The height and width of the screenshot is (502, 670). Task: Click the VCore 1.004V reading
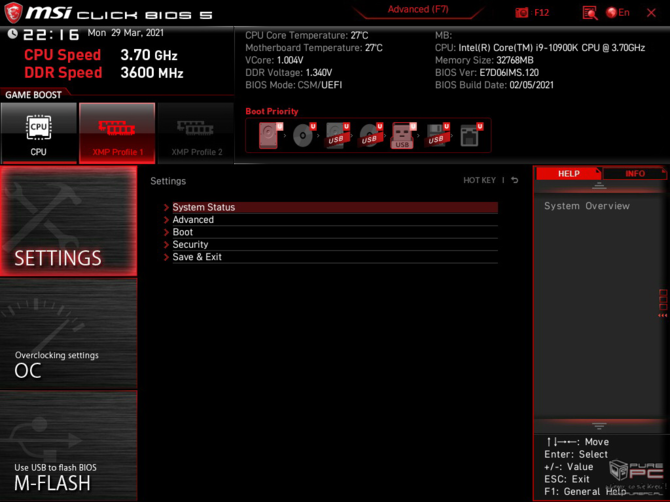(x=274, y=60)
